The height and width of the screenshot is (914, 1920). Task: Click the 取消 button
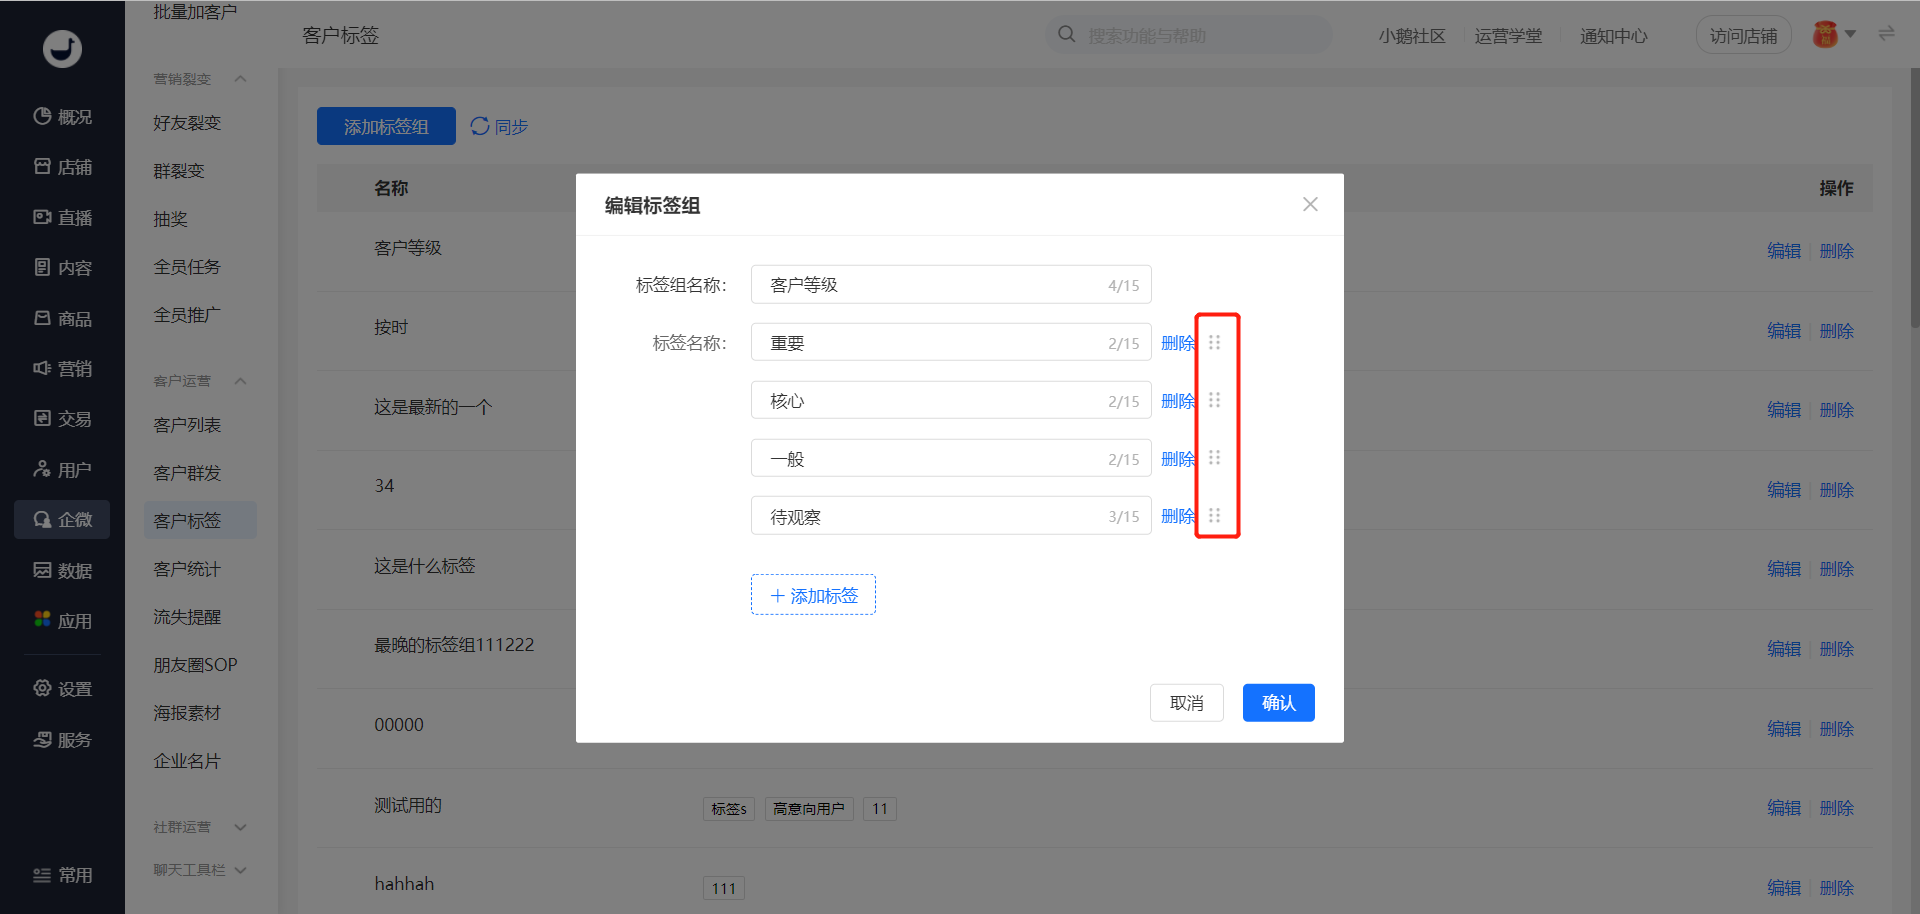1186,703
